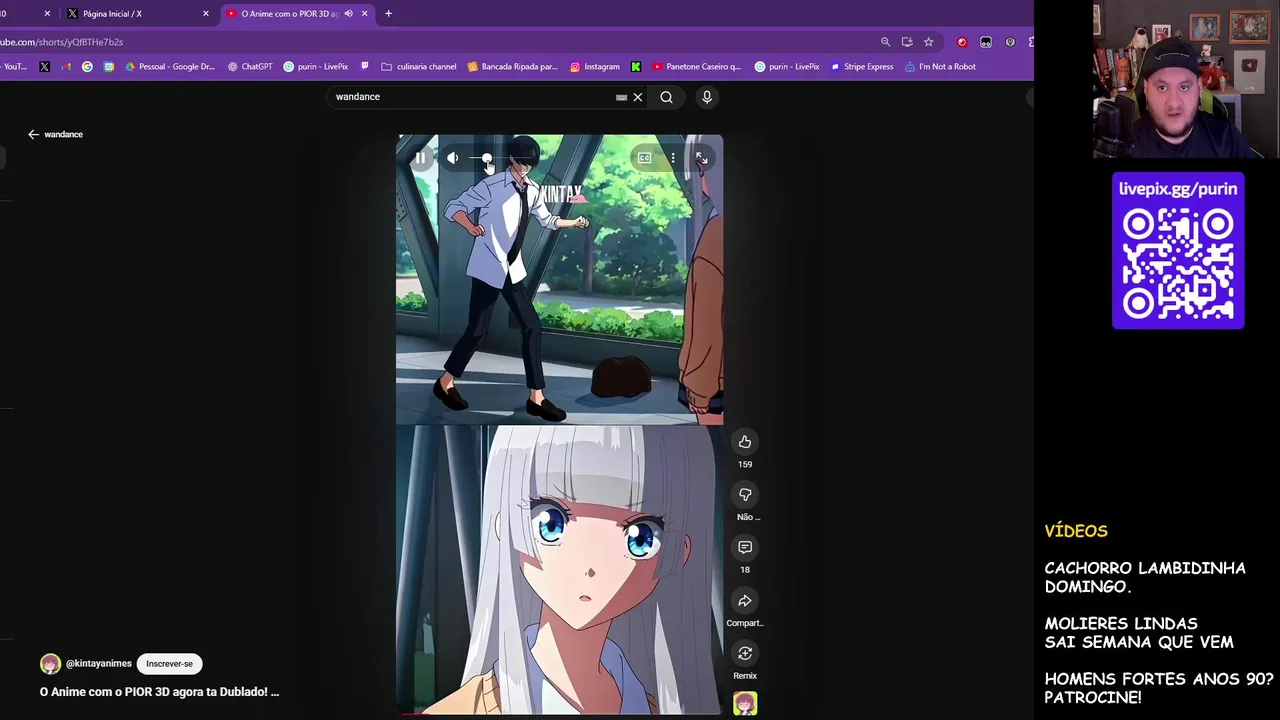Open the ChatGPT bookmark
The width and height of the screenshot is (1280, 720).
point(250,67)
